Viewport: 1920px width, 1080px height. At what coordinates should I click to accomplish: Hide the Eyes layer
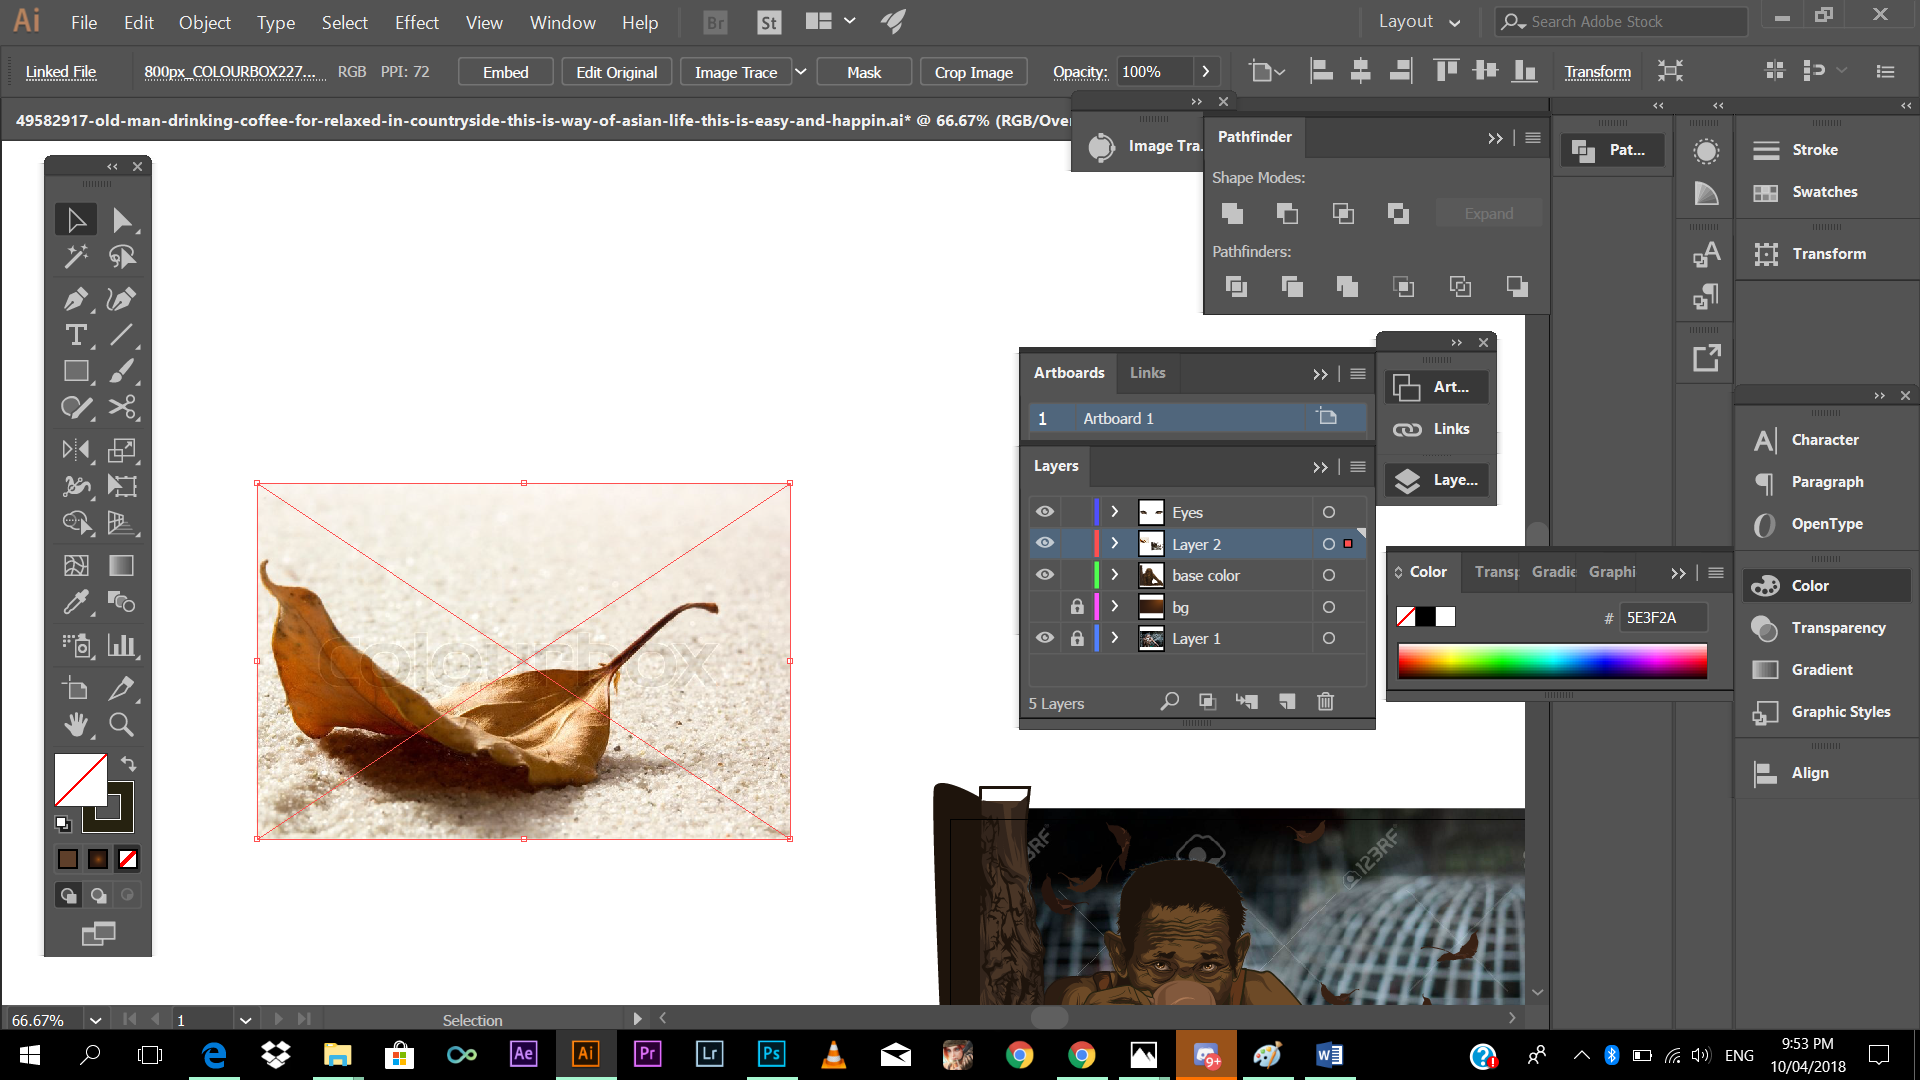[1045, 512]
